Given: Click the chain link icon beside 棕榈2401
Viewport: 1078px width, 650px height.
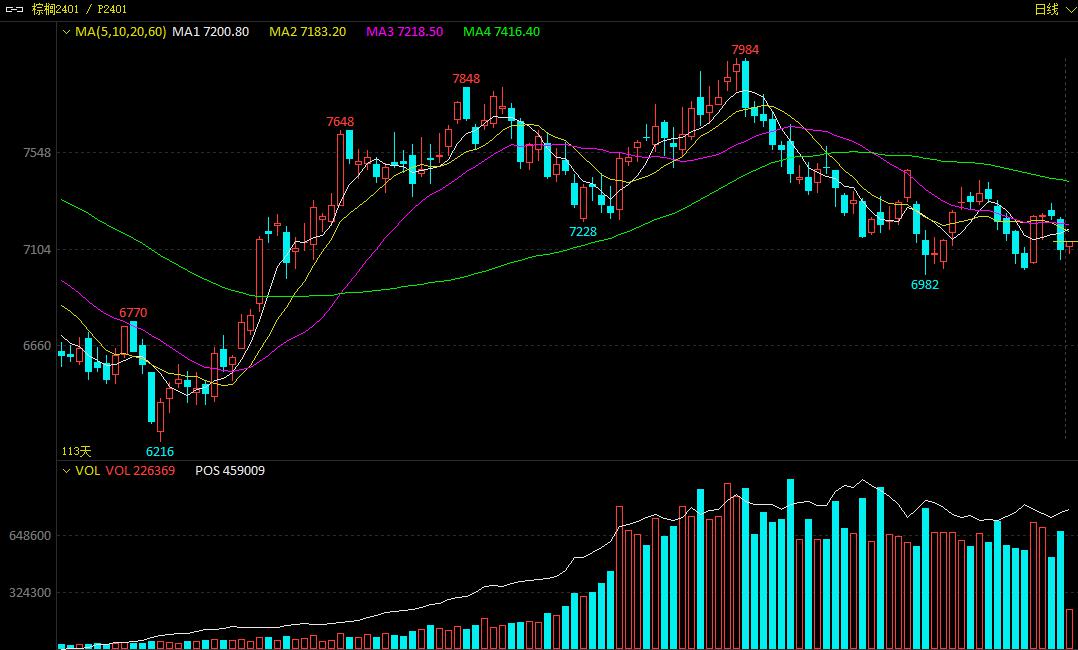Looking at the screenshot, I should (x=14, y=10).
